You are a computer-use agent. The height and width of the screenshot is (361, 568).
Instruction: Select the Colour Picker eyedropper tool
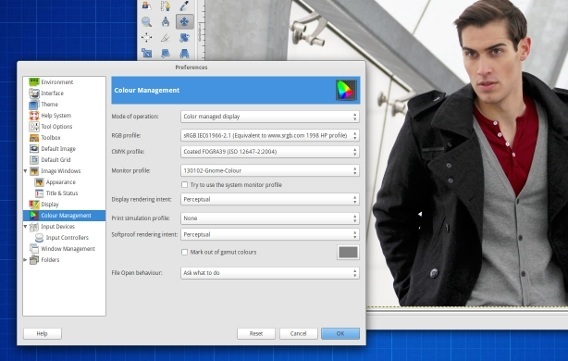tap(184, 5)
